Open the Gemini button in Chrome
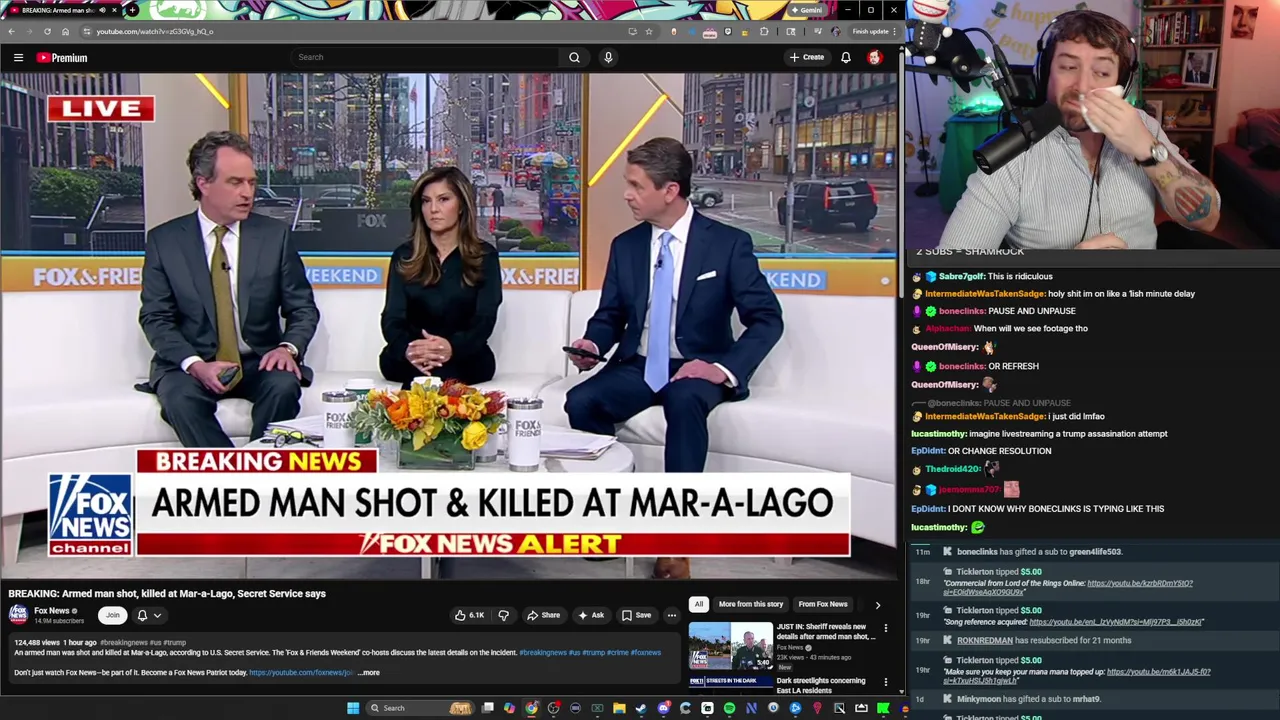 click(x=806, y=10)
